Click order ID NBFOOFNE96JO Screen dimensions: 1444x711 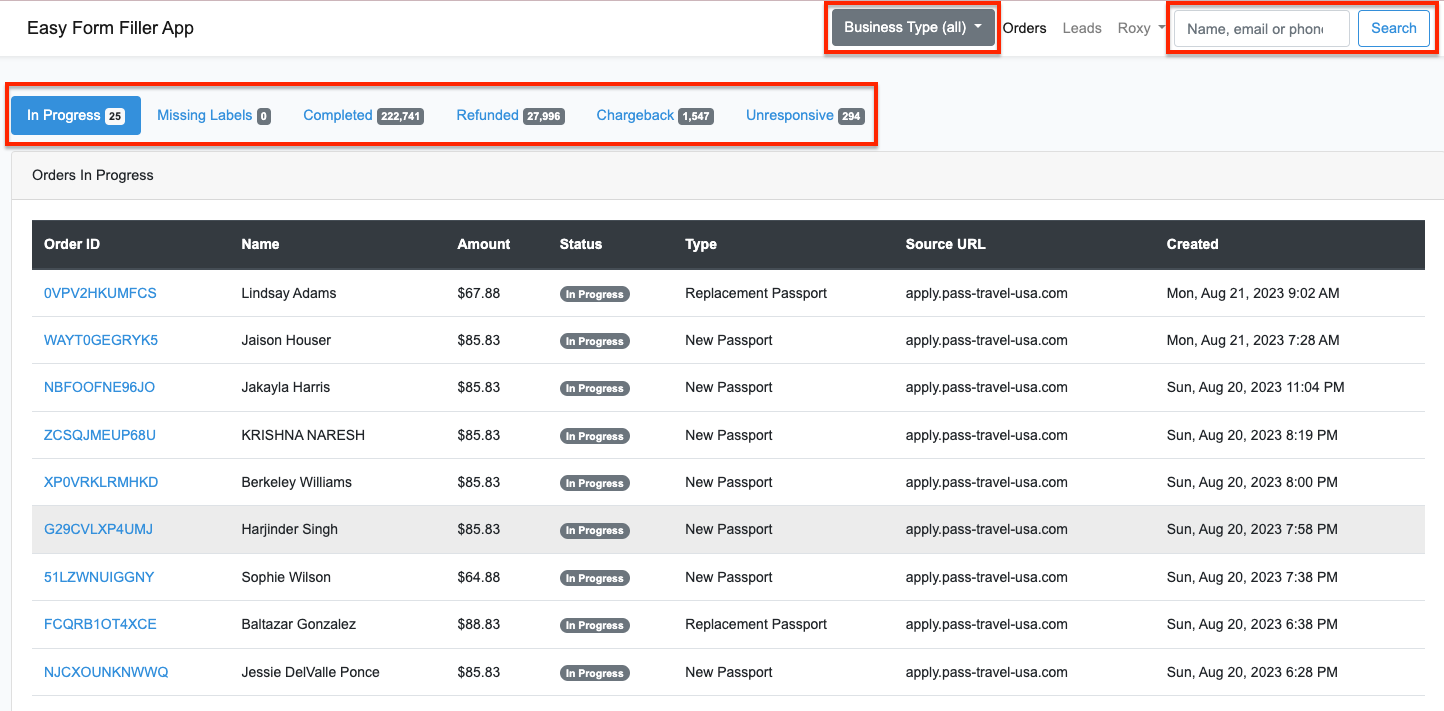(x=99, y=387)
